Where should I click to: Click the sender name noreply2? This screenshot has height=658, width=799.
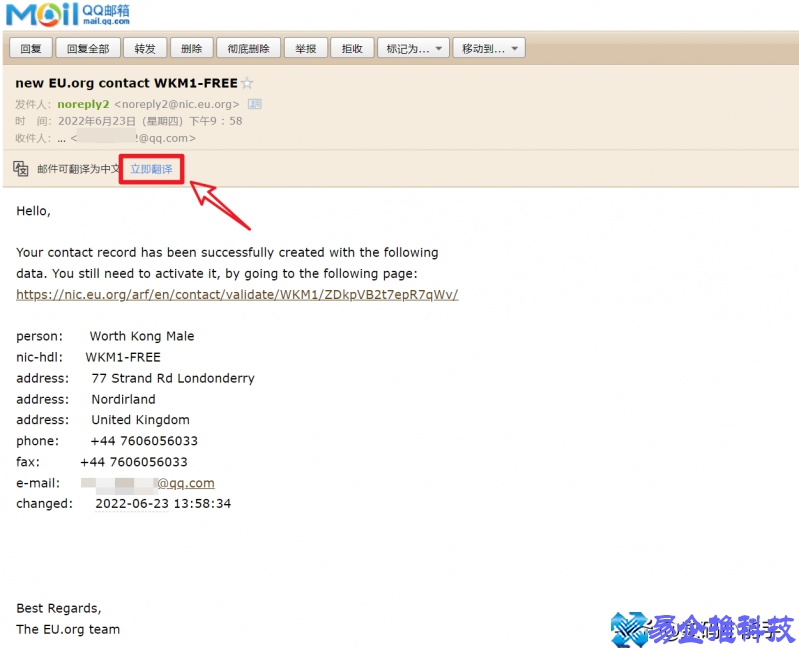click(x=83, y=104)
